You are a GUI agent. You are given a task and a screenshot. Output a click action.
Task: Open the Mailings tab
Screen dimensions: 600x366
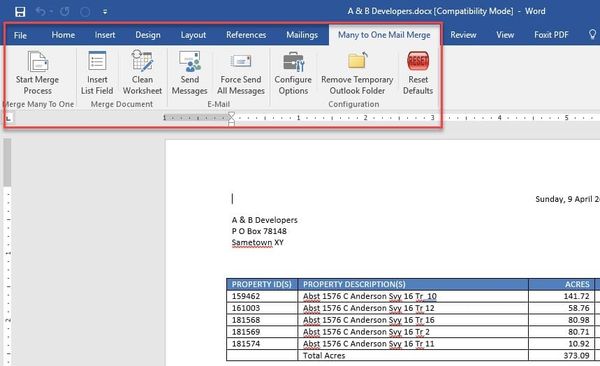pyautogui.click(x=302, y=35)
